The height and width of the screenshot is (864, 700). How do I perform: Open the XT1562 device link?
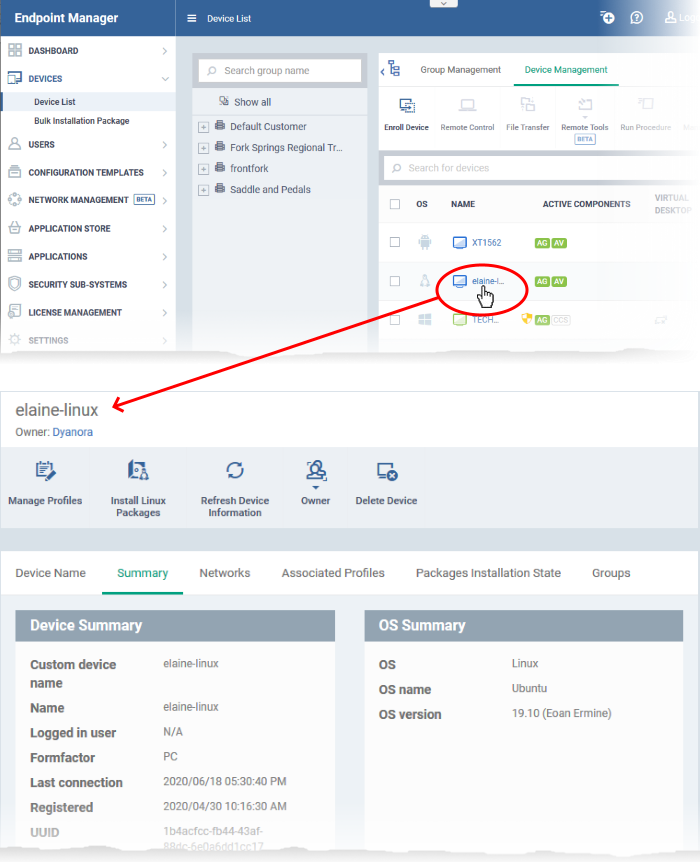coord(487,242)
